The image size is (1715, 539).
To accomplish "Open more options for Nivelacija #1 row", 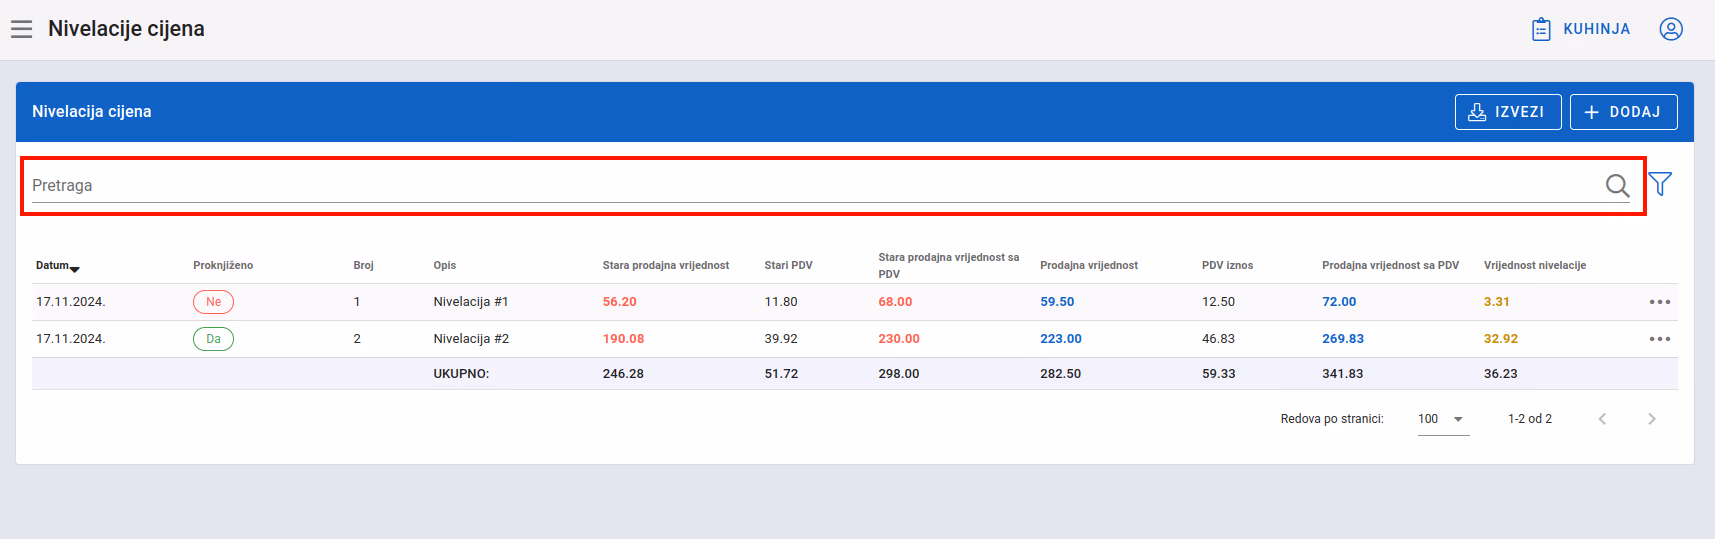I will 1660,302.
